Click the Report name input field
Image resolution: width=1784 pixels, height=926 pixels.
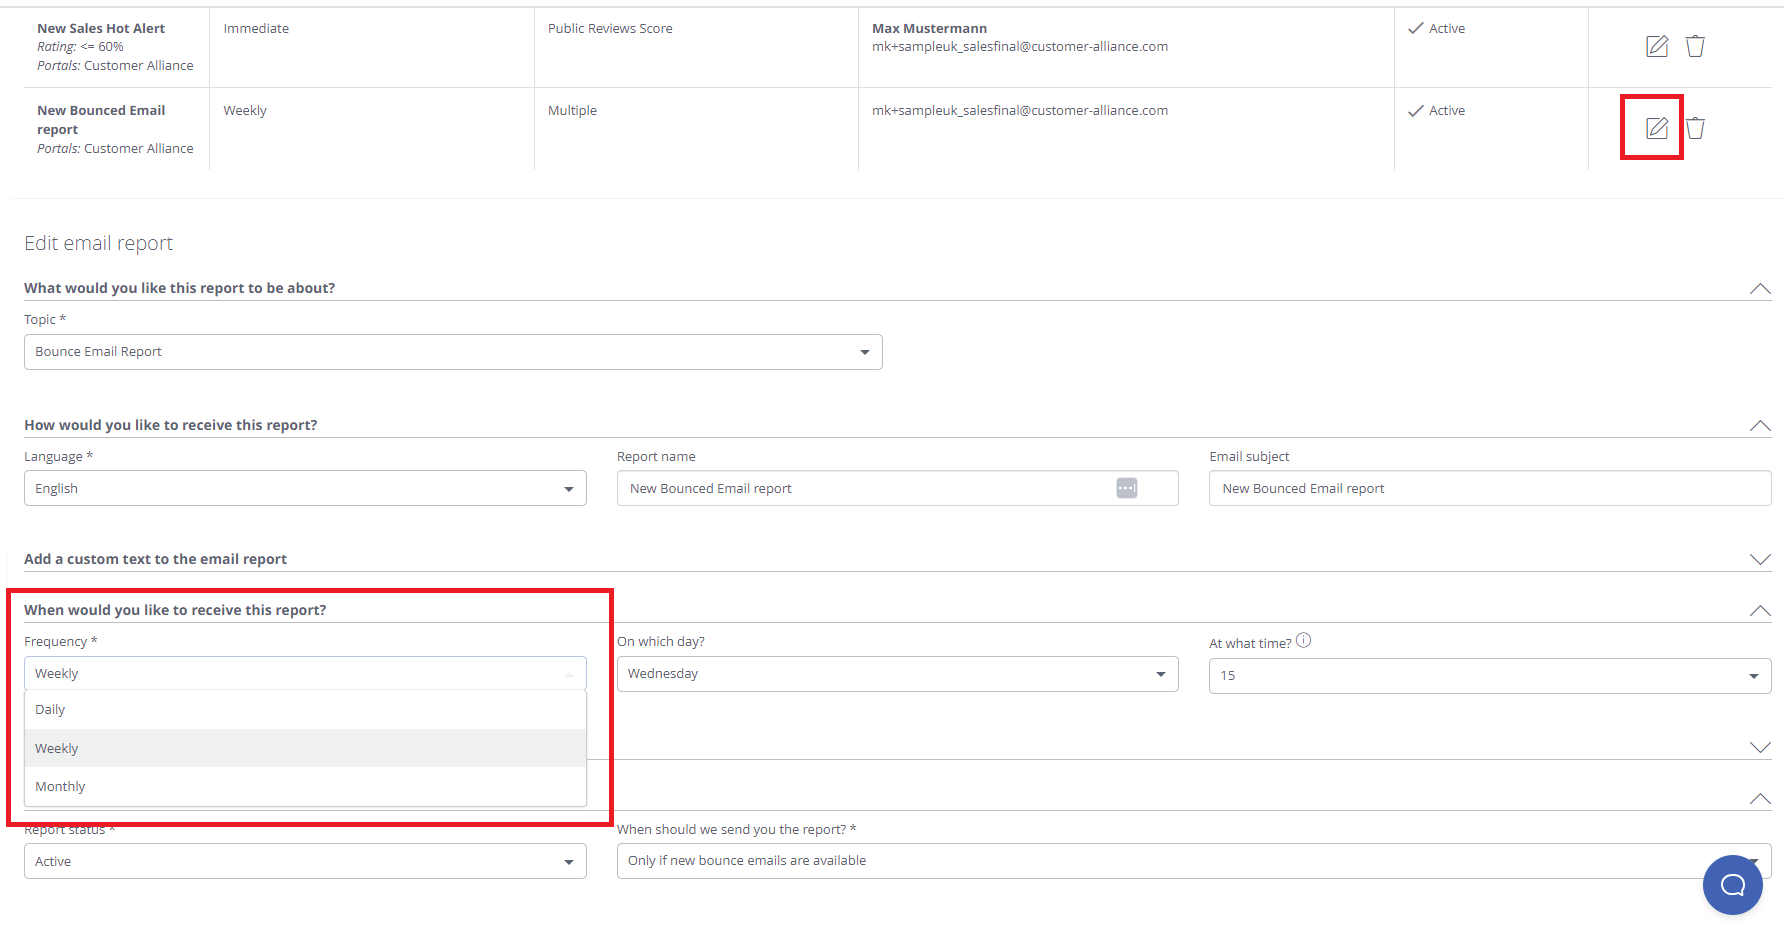click(x=897, y=488)
